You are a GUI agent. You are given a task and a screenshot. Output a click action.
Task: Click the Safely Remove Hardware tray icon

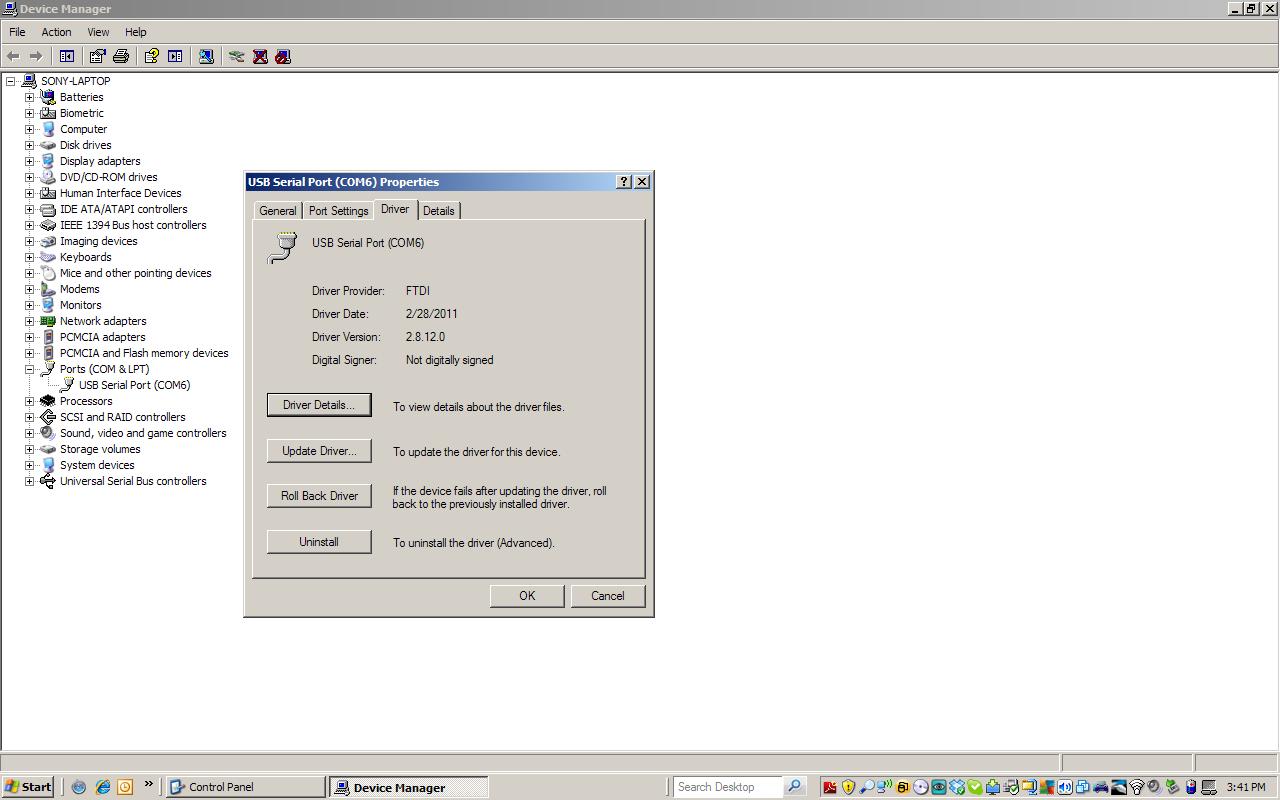pyautogui.click(x=1172, y=787)
